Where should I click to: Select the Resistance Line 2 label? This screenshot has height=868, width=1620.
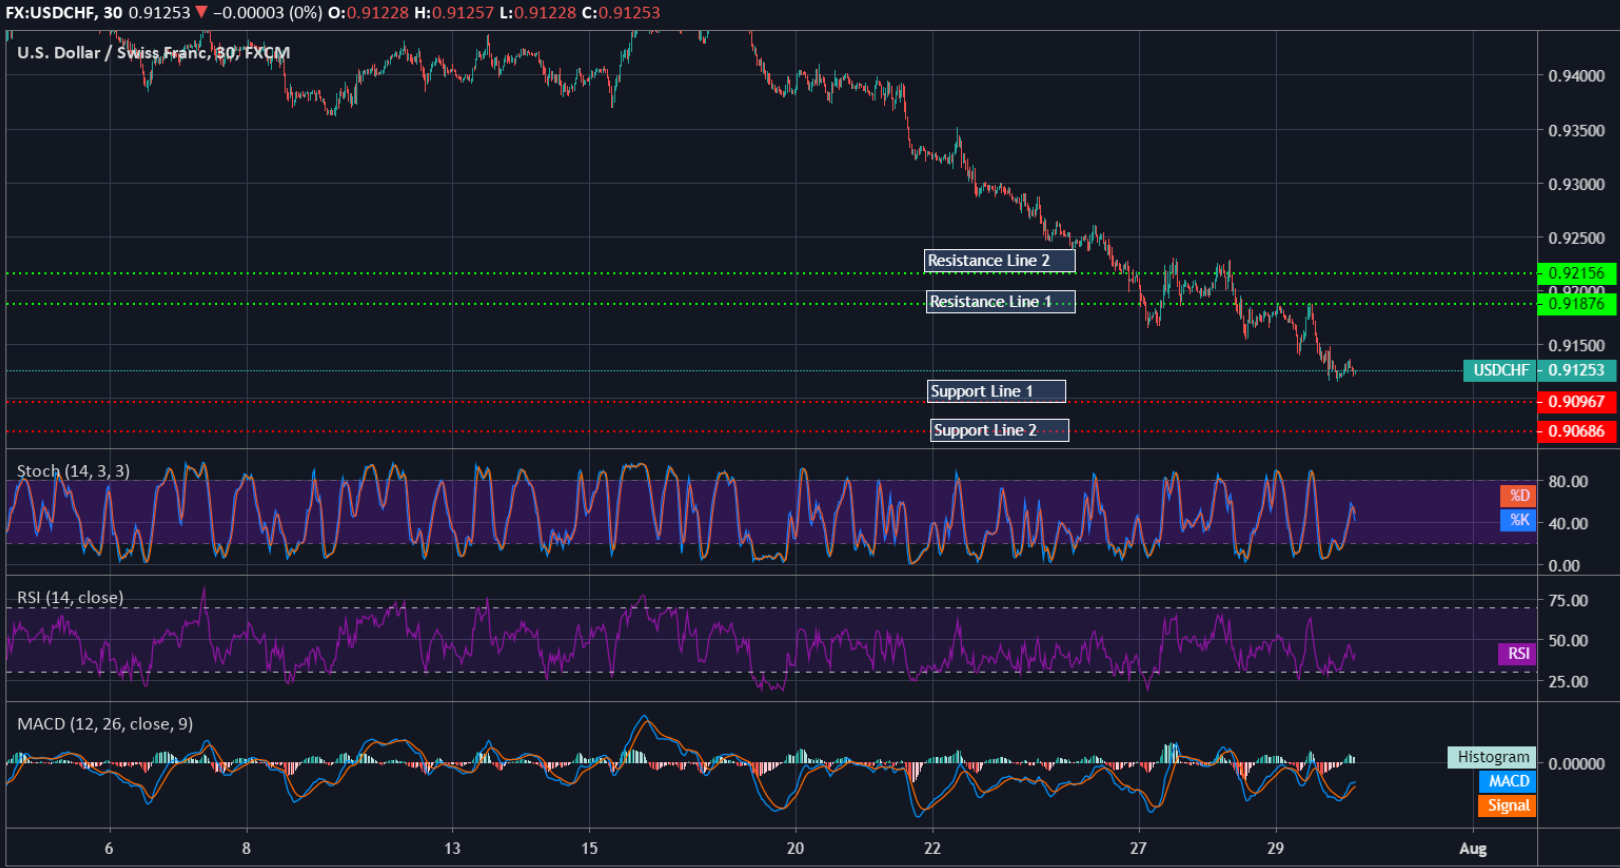click(x=1000, y=261)
